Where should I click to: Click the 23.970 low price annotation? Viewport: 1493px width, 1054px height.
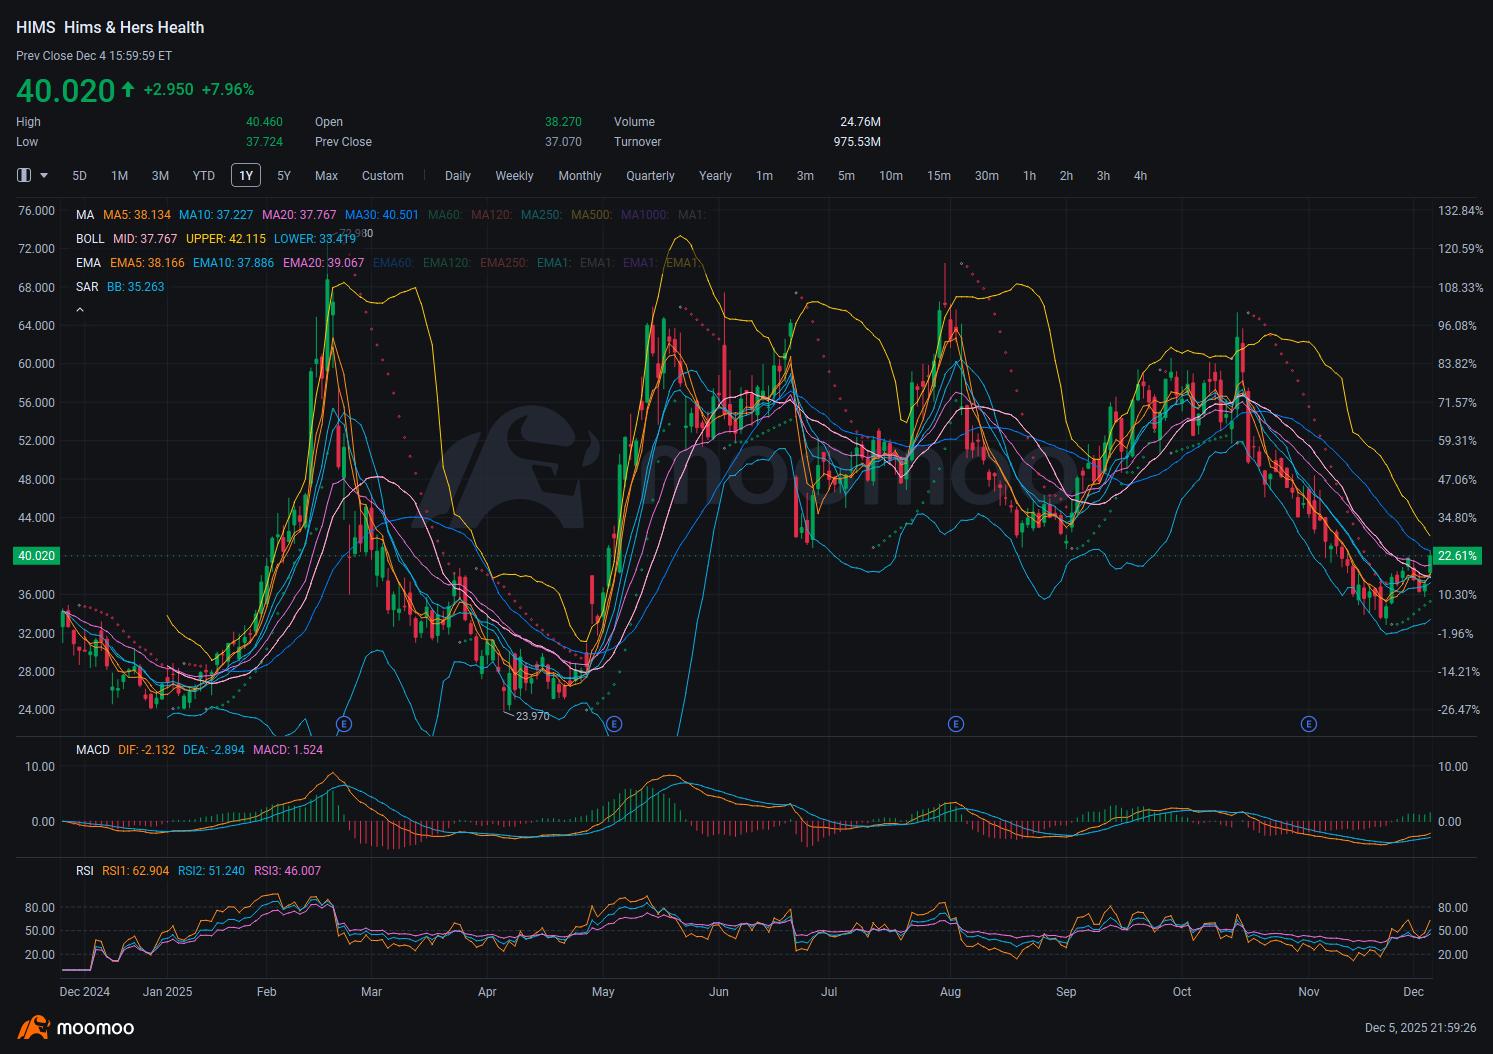tap(533, 716)
